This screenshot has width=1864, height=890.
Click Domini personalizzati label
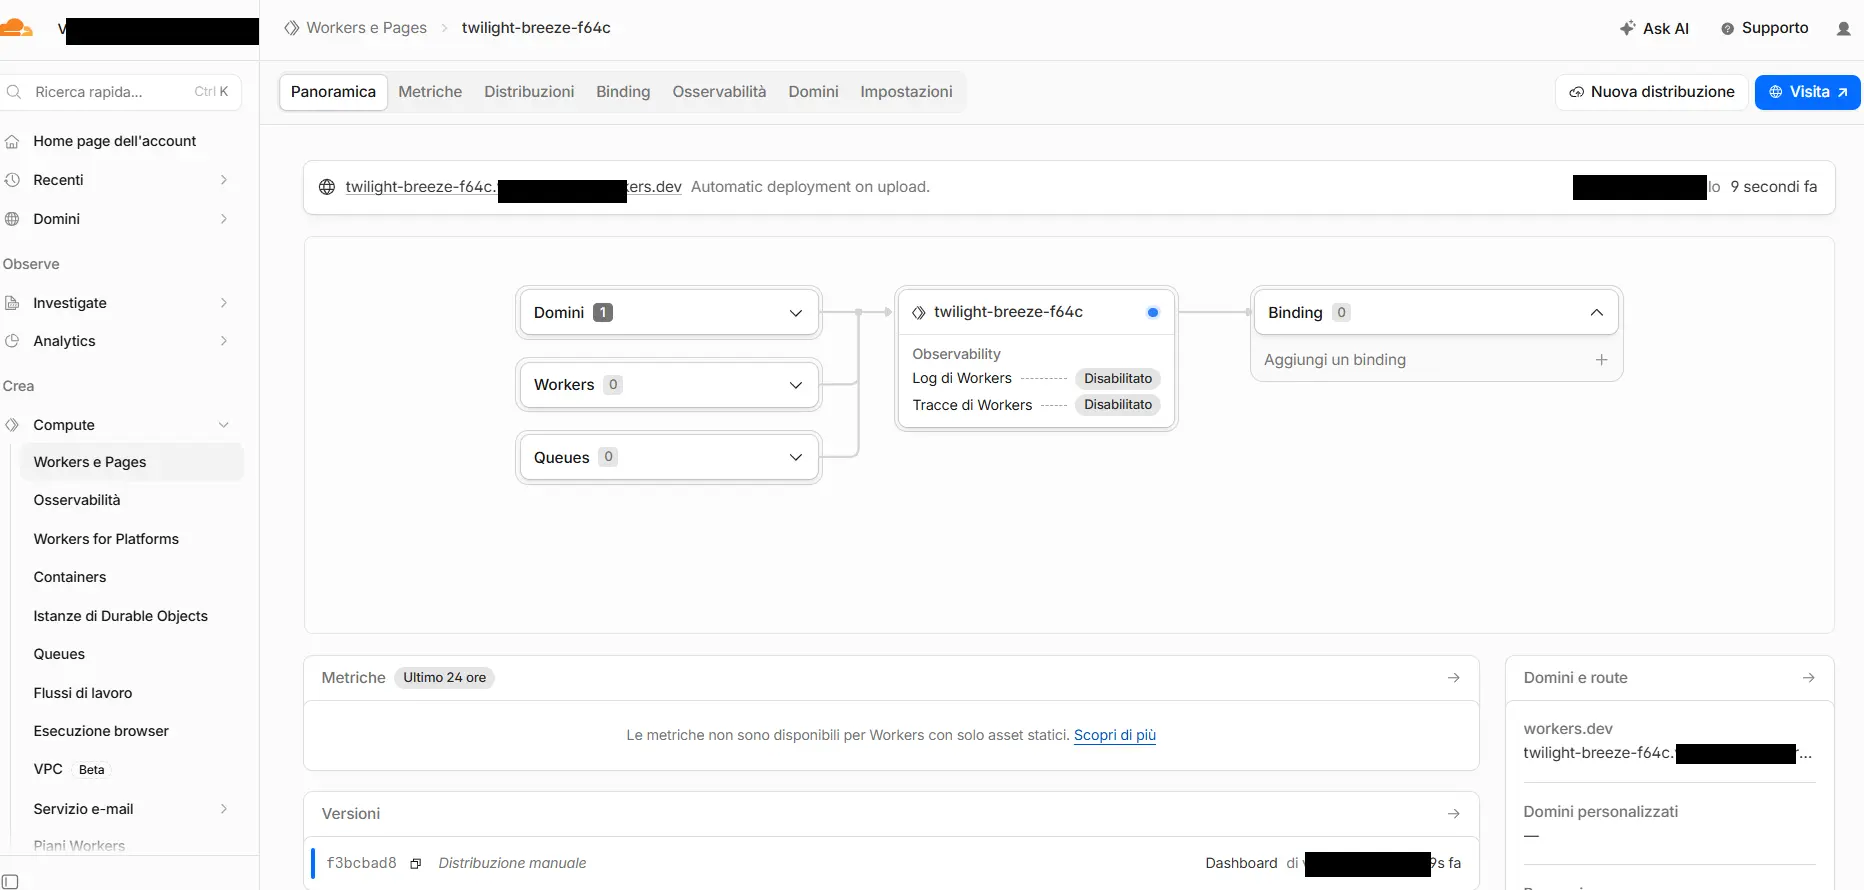click(1601, 812)
